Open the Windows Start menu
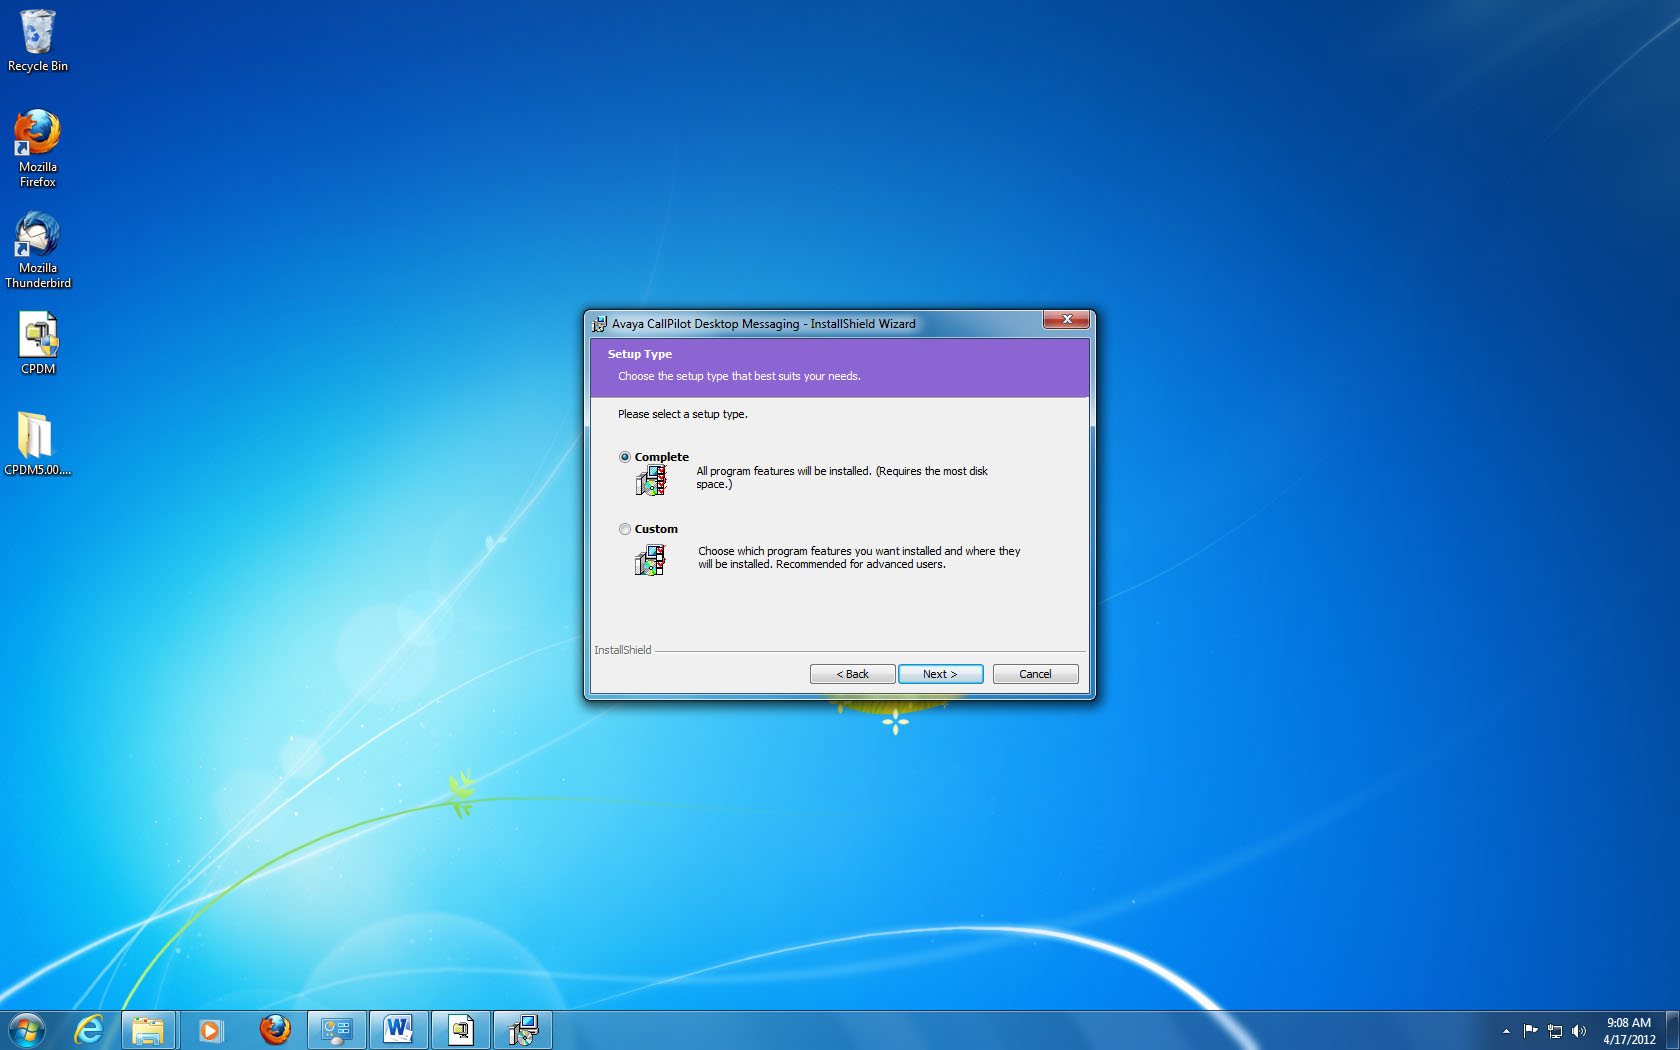Screen dimensions: 1680x1050 pos(27,1030)
